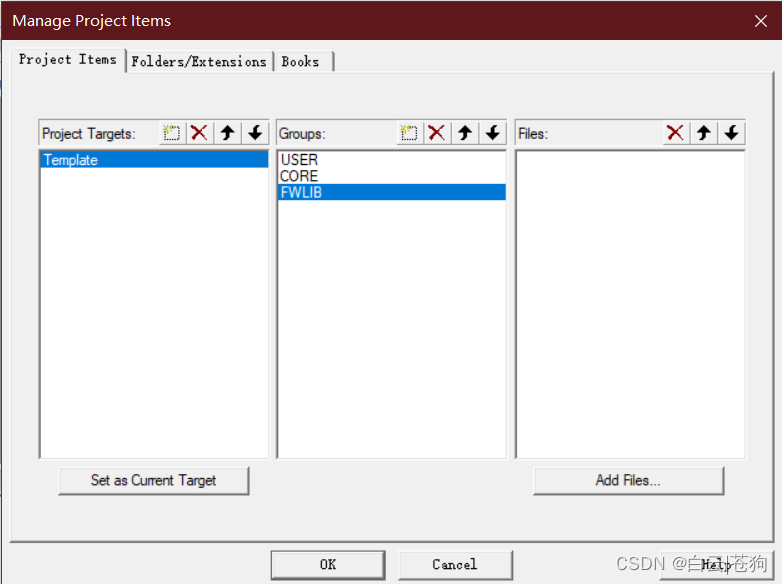Select the Template target

tap(154, 160)
